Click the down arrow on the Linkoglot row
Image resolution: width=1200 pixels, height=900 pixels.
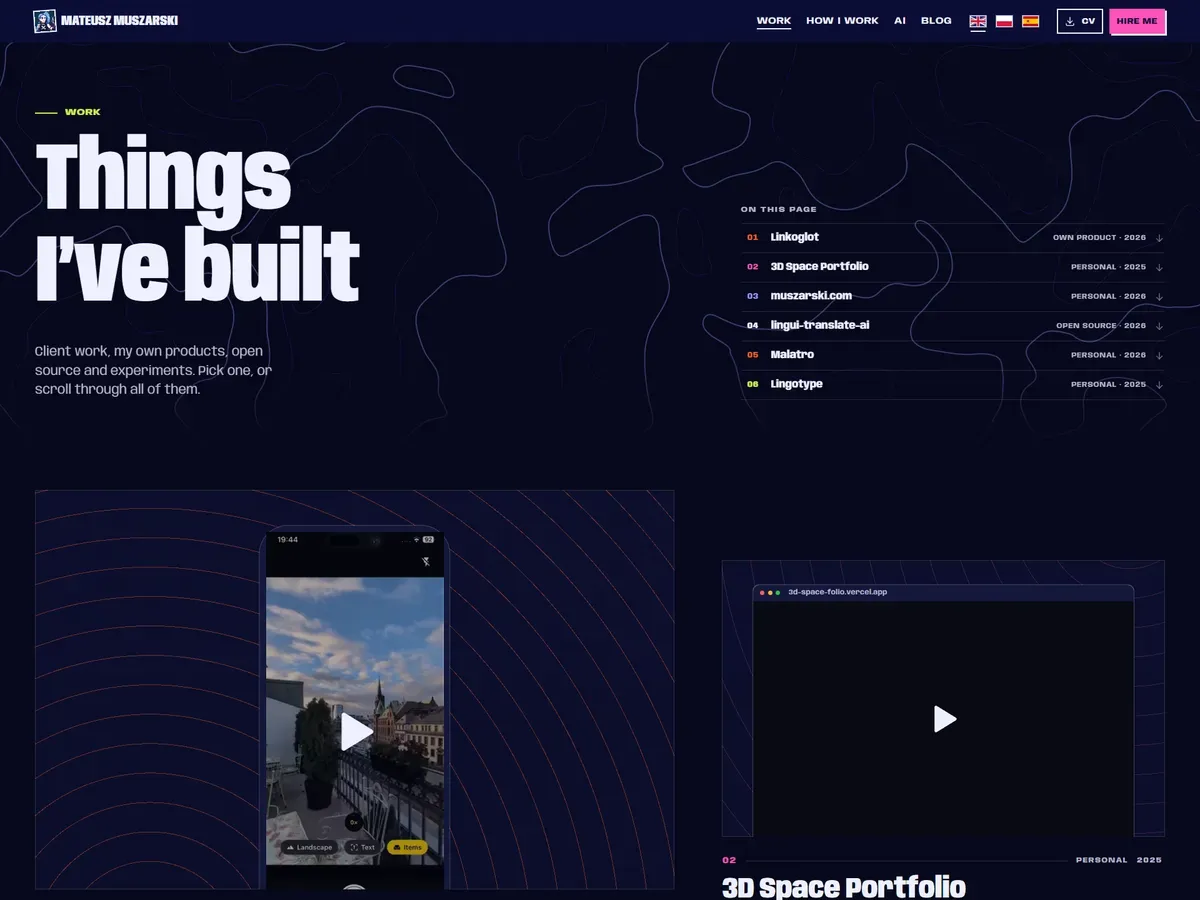(x=1159, y=238)
